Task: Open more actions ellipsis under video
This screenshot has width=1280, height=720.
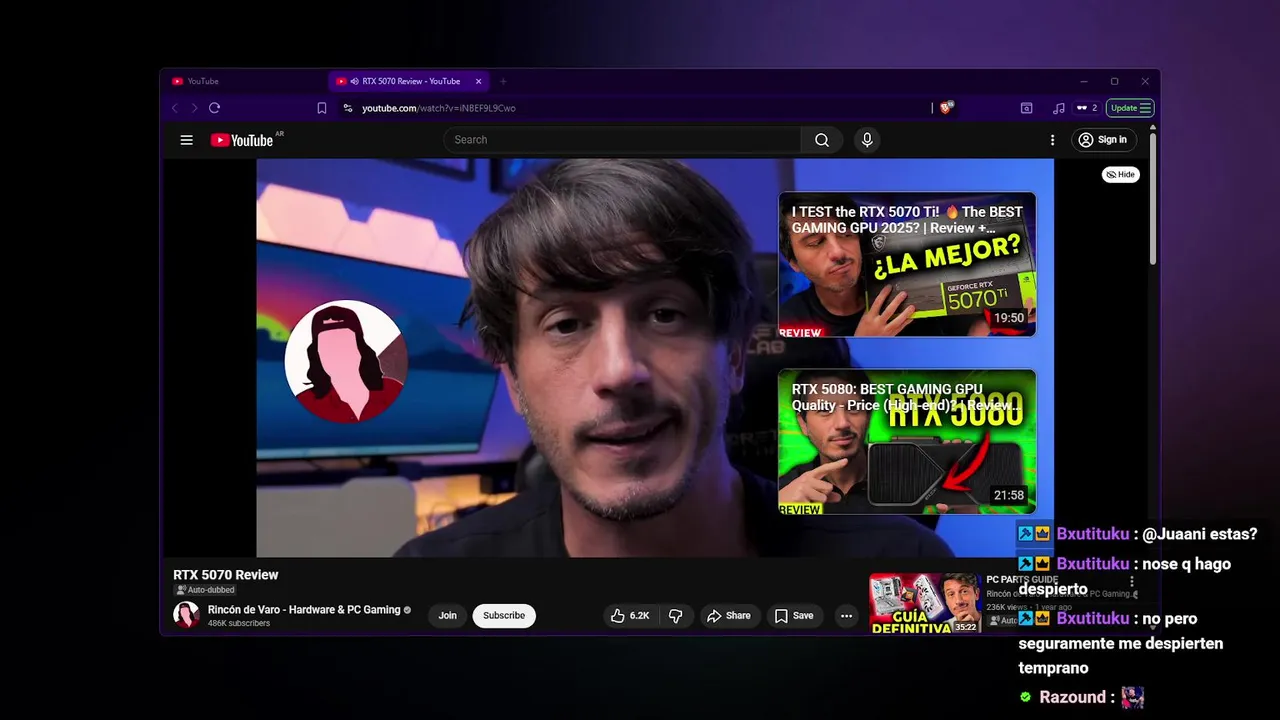Action: [847, 616]
